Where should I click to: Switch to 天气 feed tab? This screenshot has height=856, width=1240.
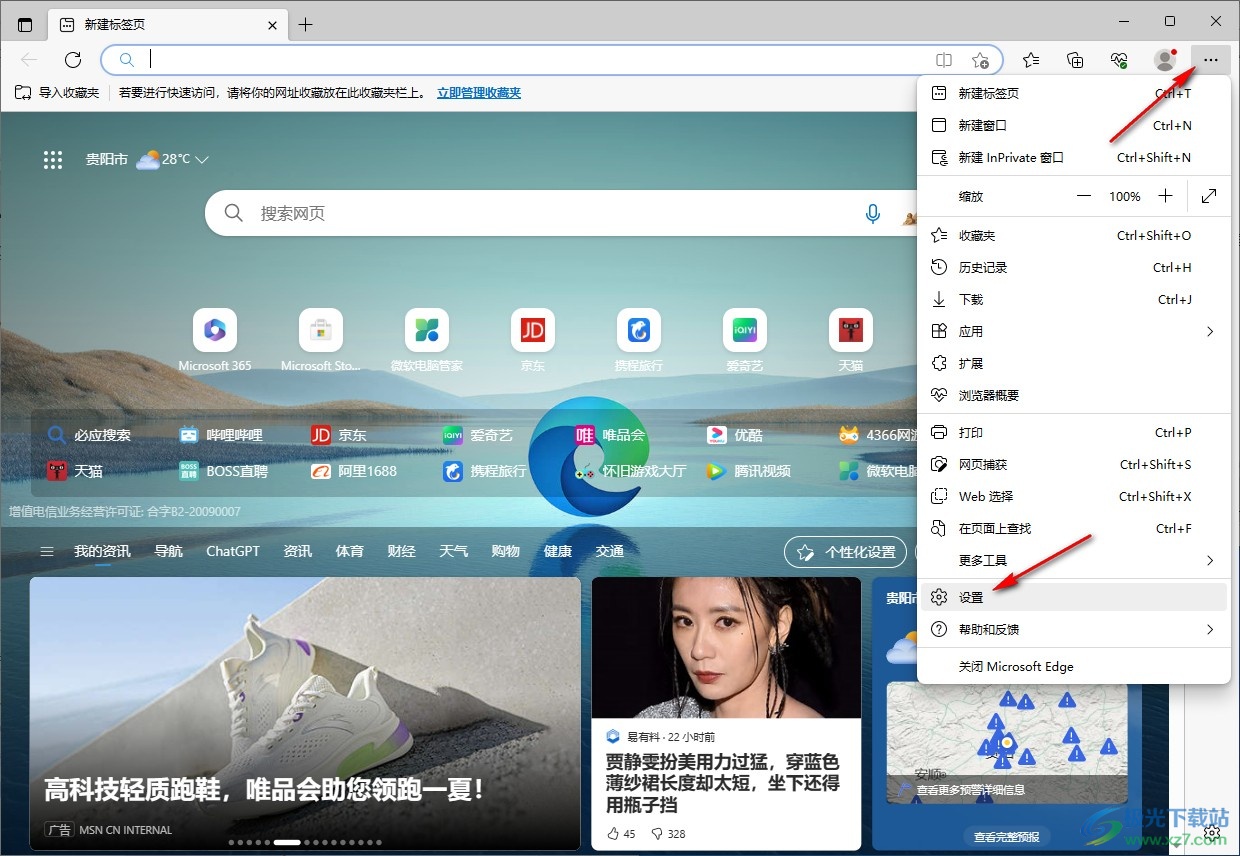[x=453, y=551]
